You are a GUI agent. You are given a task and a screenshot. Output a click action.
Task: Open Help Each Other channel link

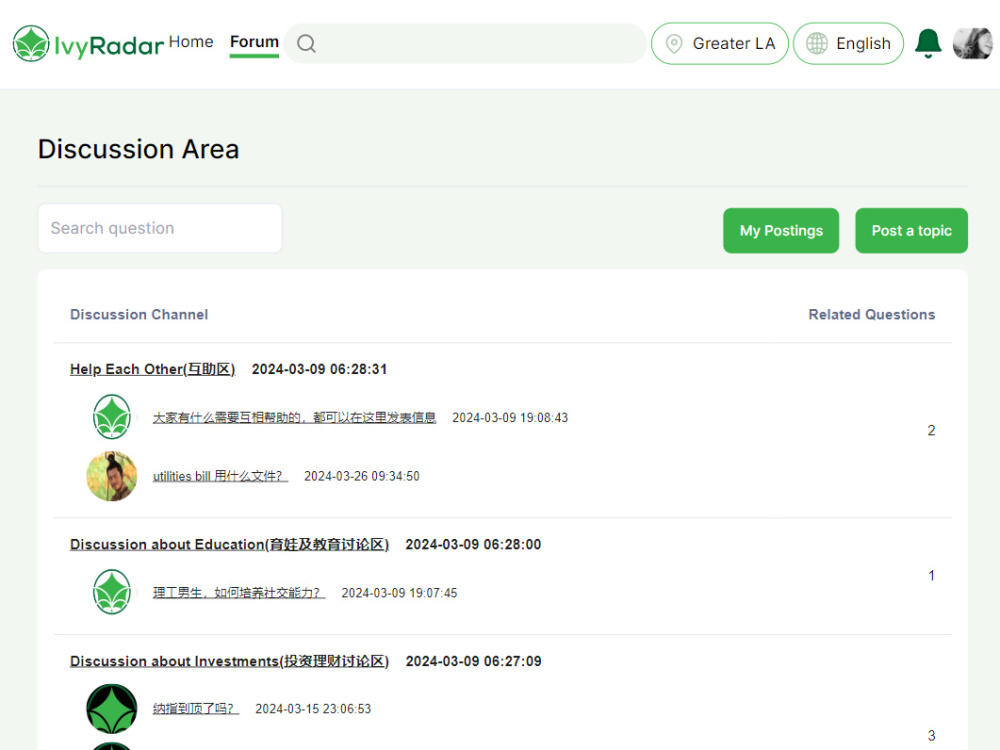pyautogui.click(x=152, y=369)
